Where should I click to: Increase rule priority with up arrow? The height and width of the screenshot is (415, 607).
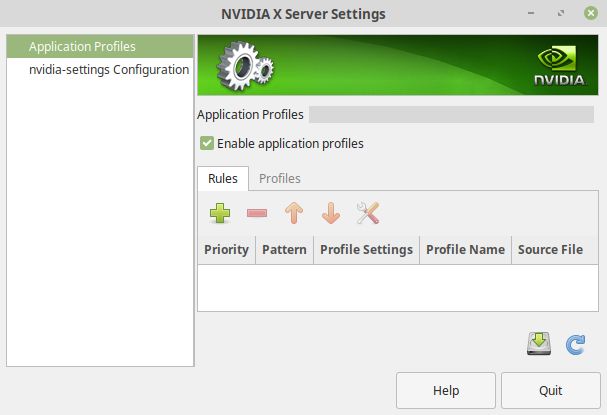pyautogui.click(x=294, y=213)
